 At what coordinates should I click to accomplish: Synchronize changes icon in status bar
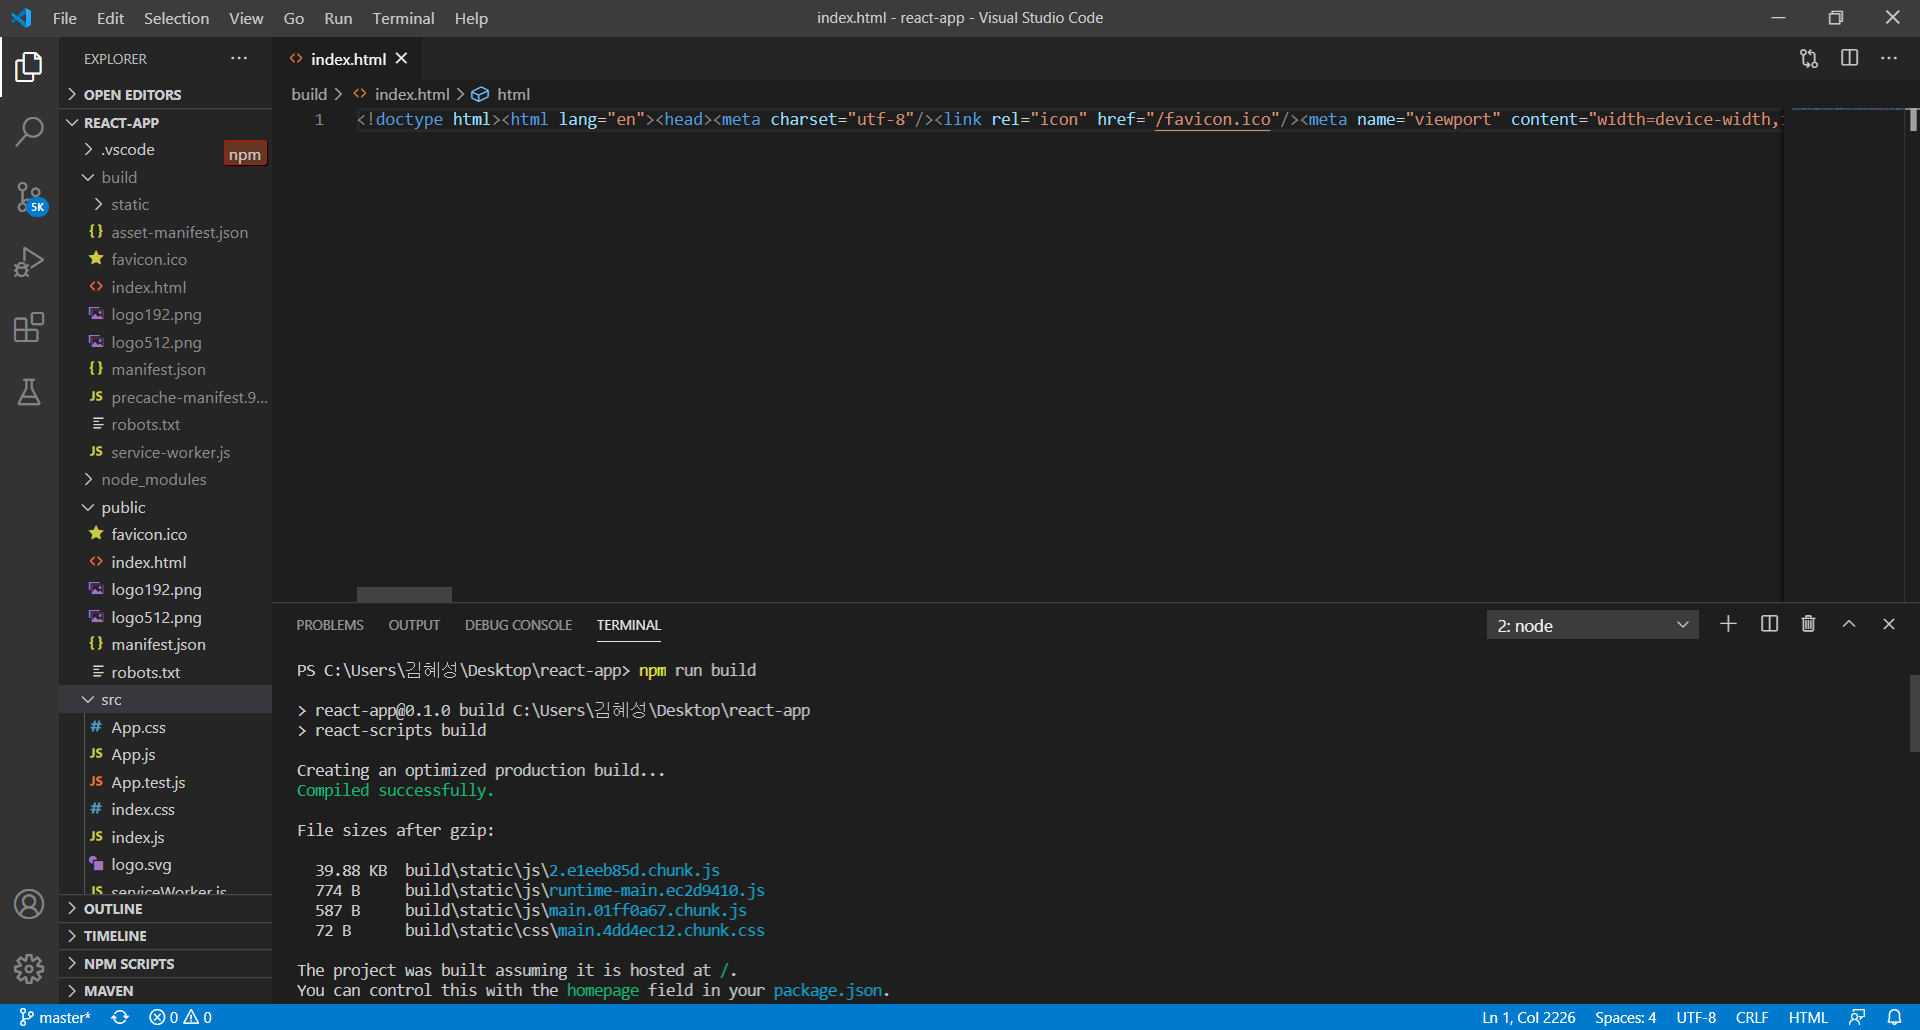120,1017
